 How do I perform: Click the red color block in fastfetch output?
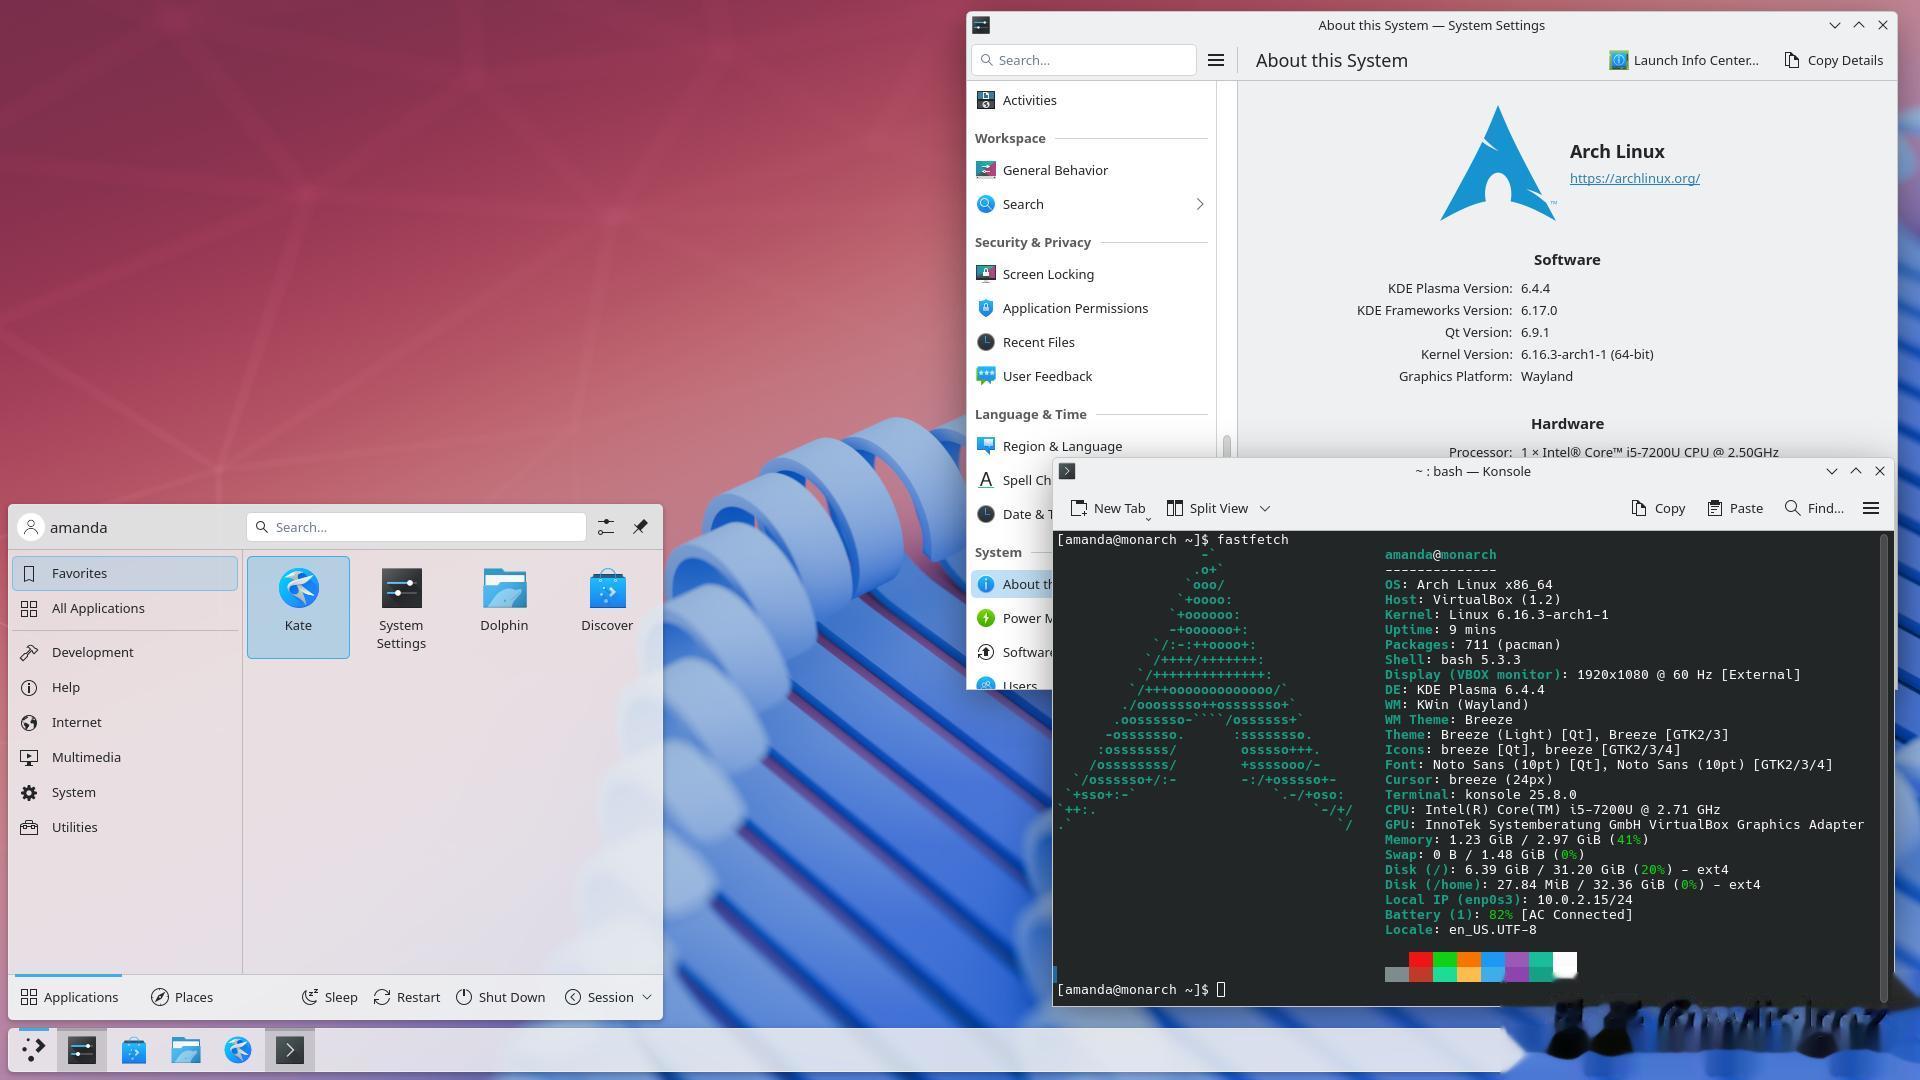click(x=1420, y=961)
